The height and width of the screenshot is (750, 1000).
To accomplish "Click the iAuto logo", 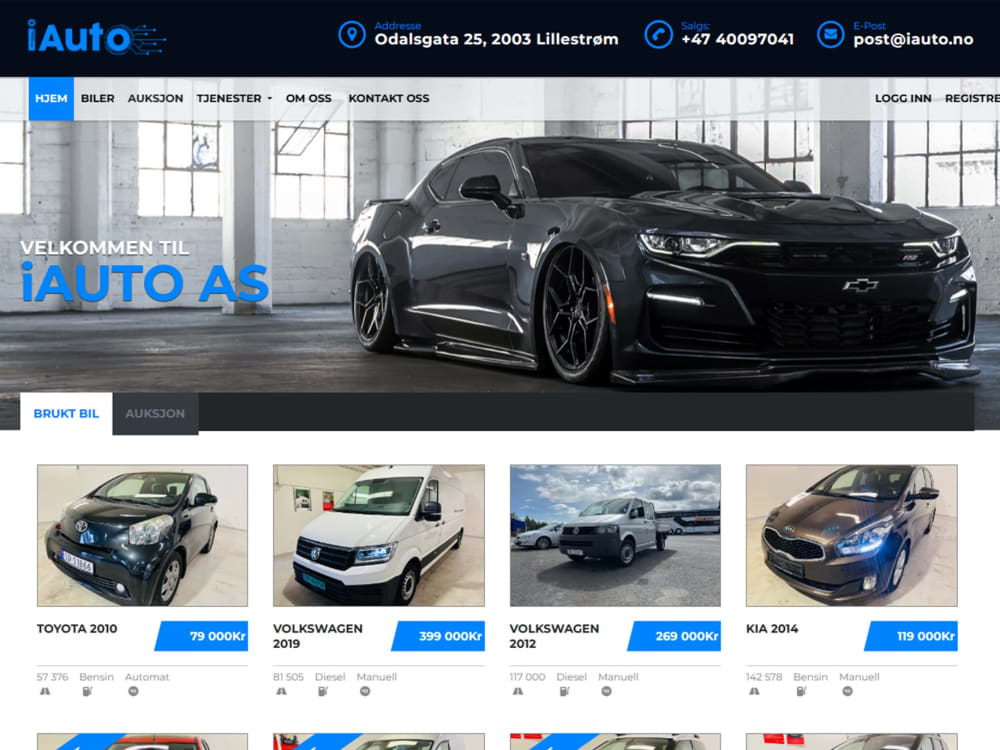I will click(96, 37).
